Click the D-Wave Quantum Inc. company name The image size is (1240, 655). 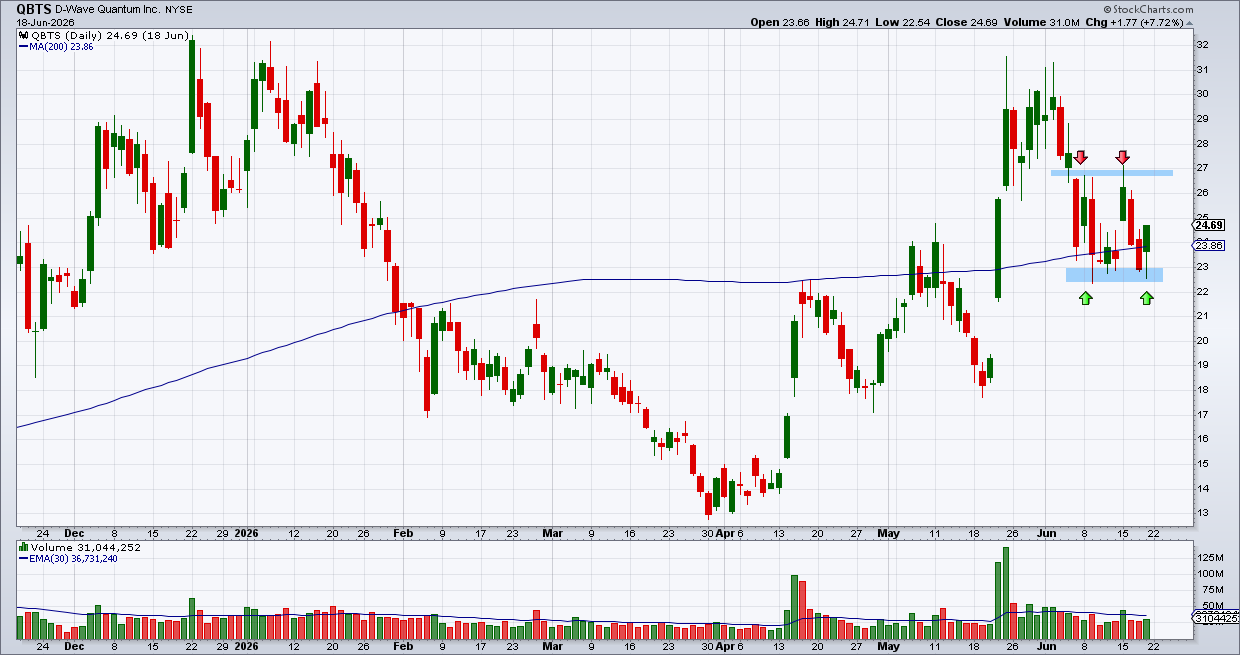106,9
